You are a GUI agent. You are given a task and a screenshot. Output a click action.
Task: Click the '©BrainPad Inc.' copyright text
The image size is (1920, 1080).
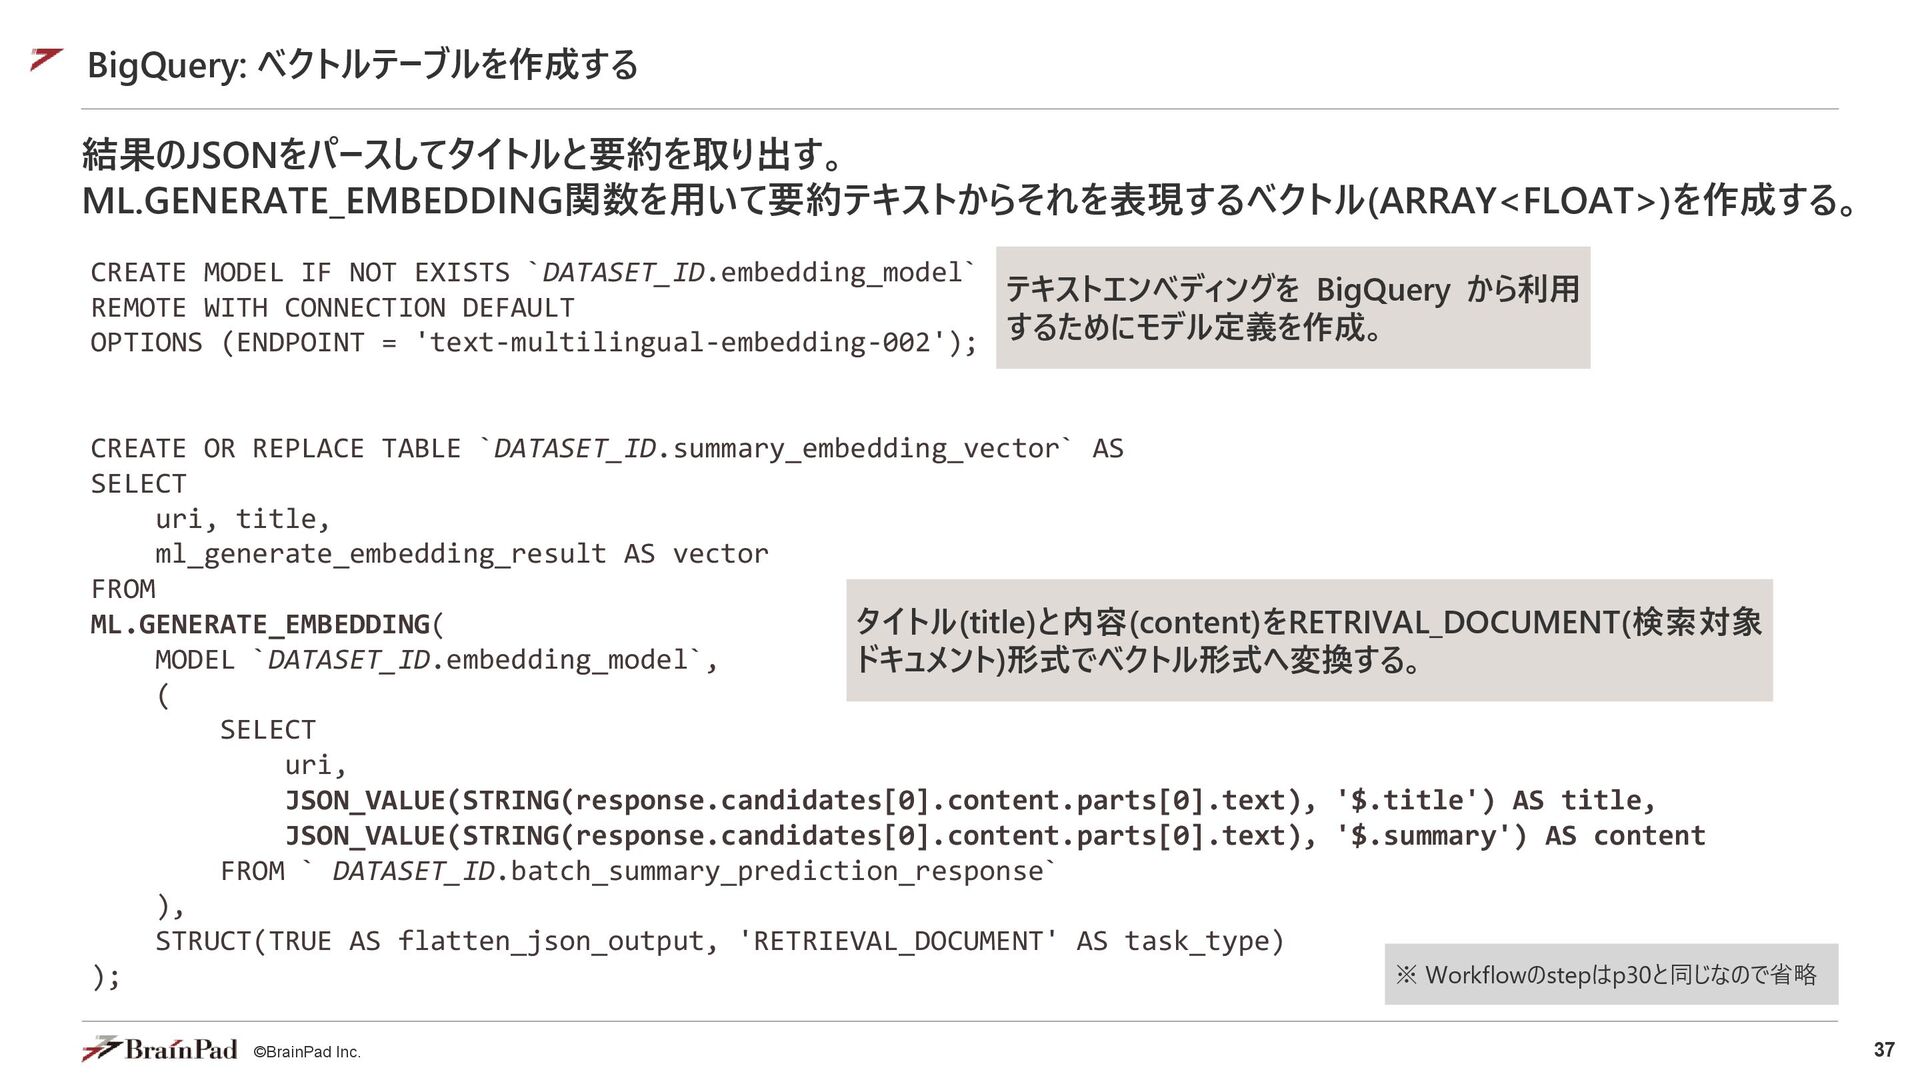307,1052
